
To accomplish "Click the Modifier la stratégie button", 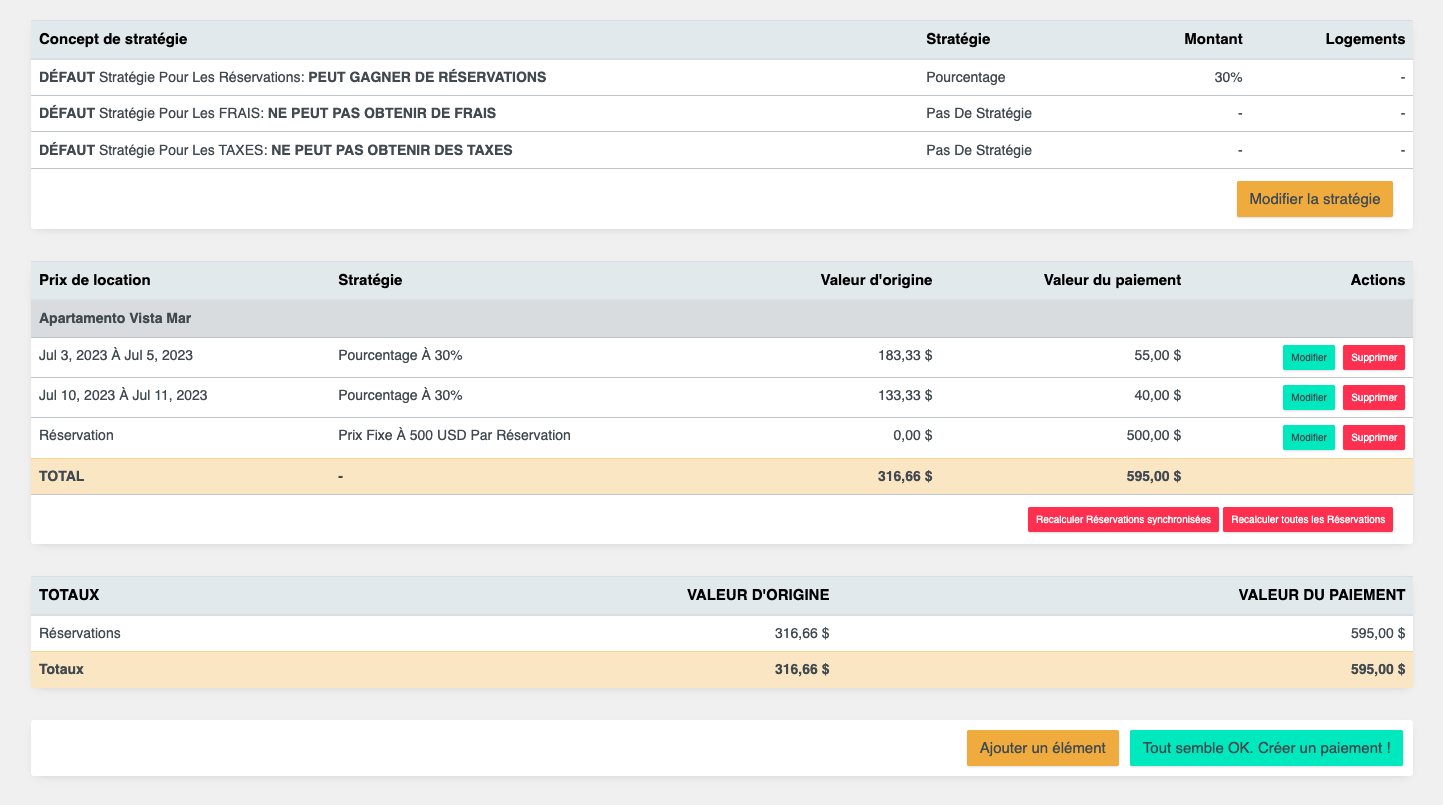I will click(1314, 199).
